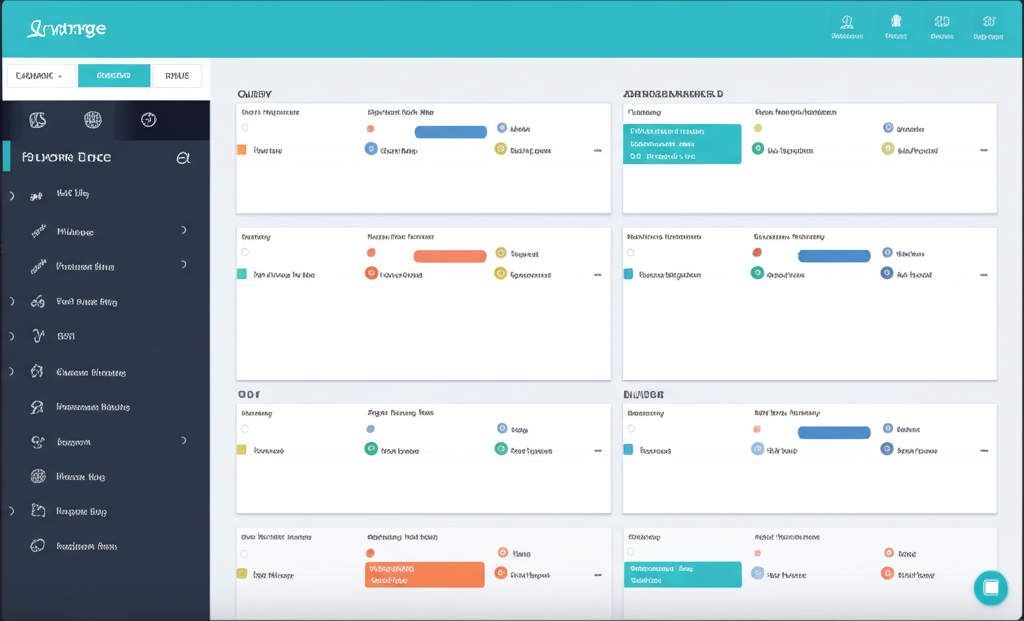Image resolution: width=1024 pixels, height=621 pixels.
Task: Expand the chevron right of the second sidebar item
Action: (x=183, y=230)
